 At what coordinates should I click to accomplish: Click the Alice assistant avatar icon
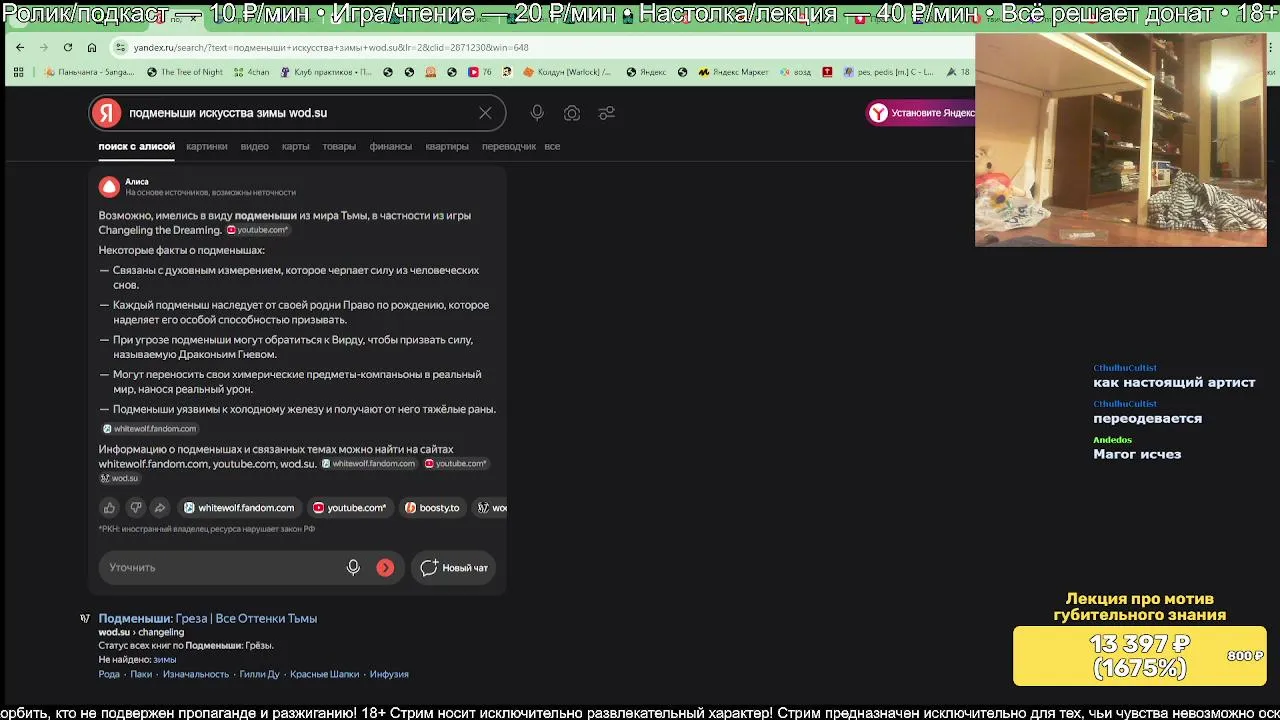(x=109, y=187)
